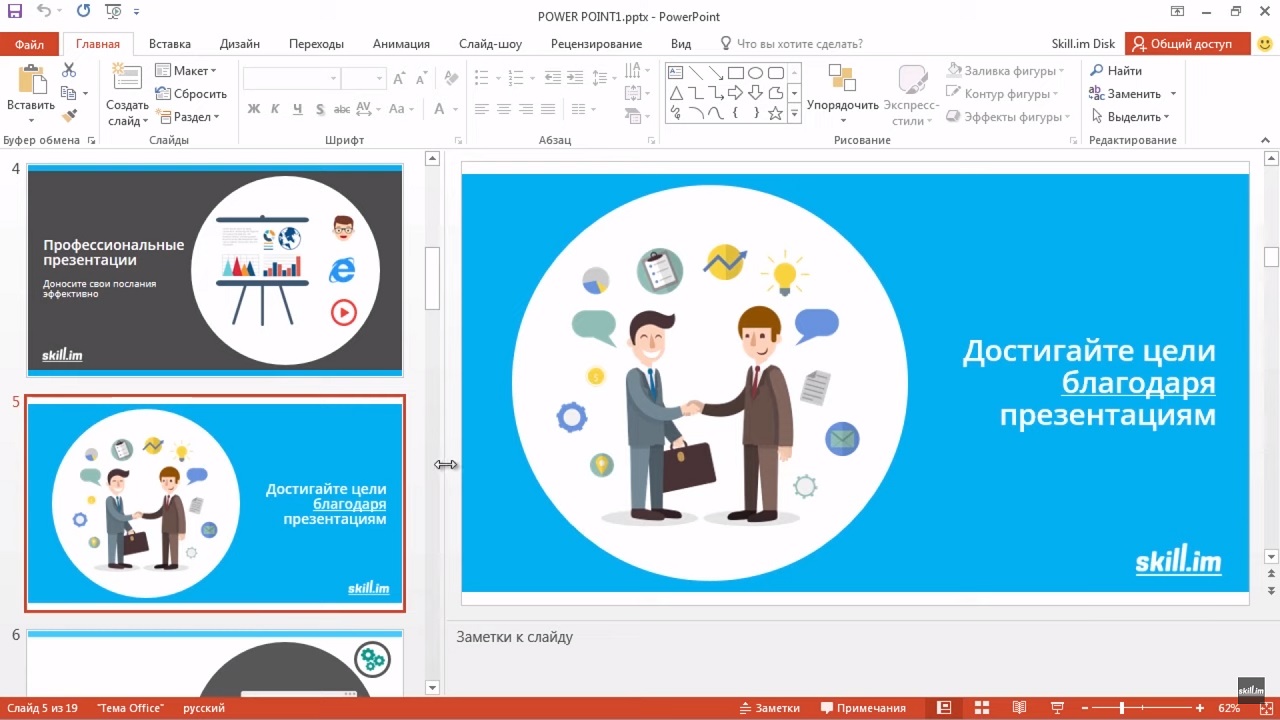Open the Вставка ribbon tab
This screenshot has height=720, width=1280.
pos(170,44)
